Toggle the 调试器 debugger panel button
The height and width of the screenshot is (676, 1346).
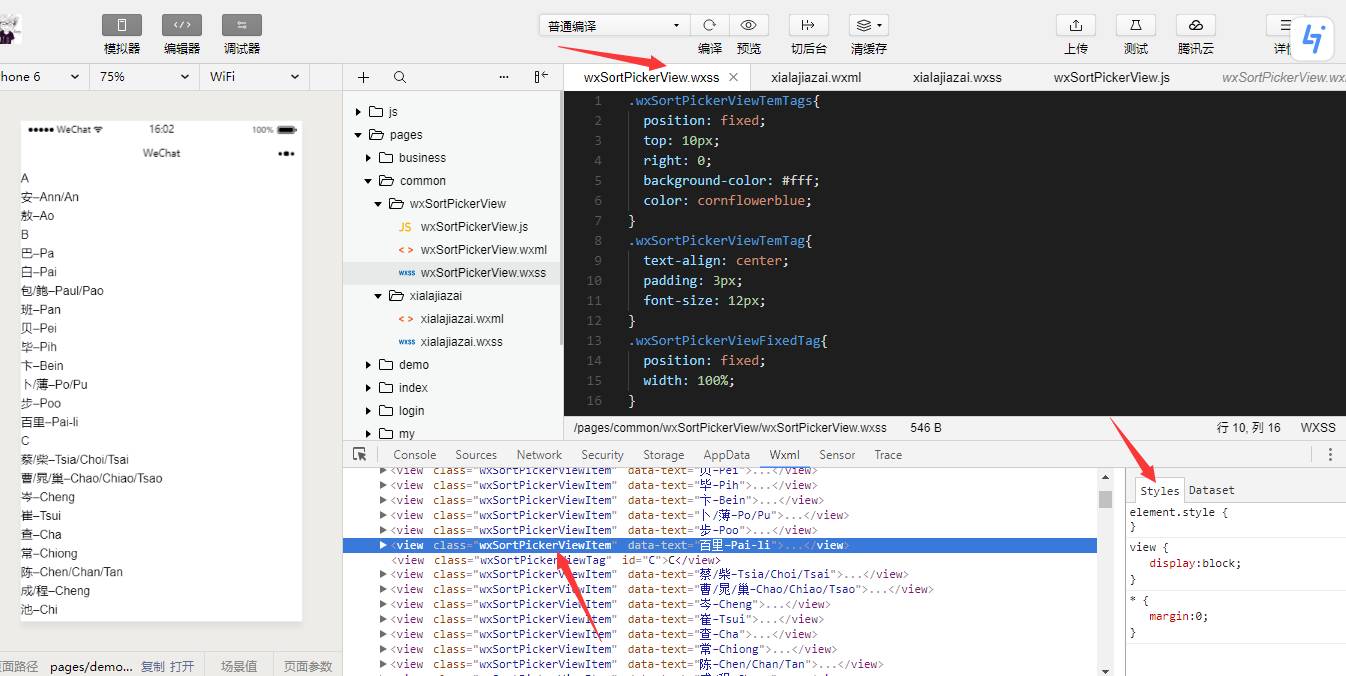click(x=242, y=25)
